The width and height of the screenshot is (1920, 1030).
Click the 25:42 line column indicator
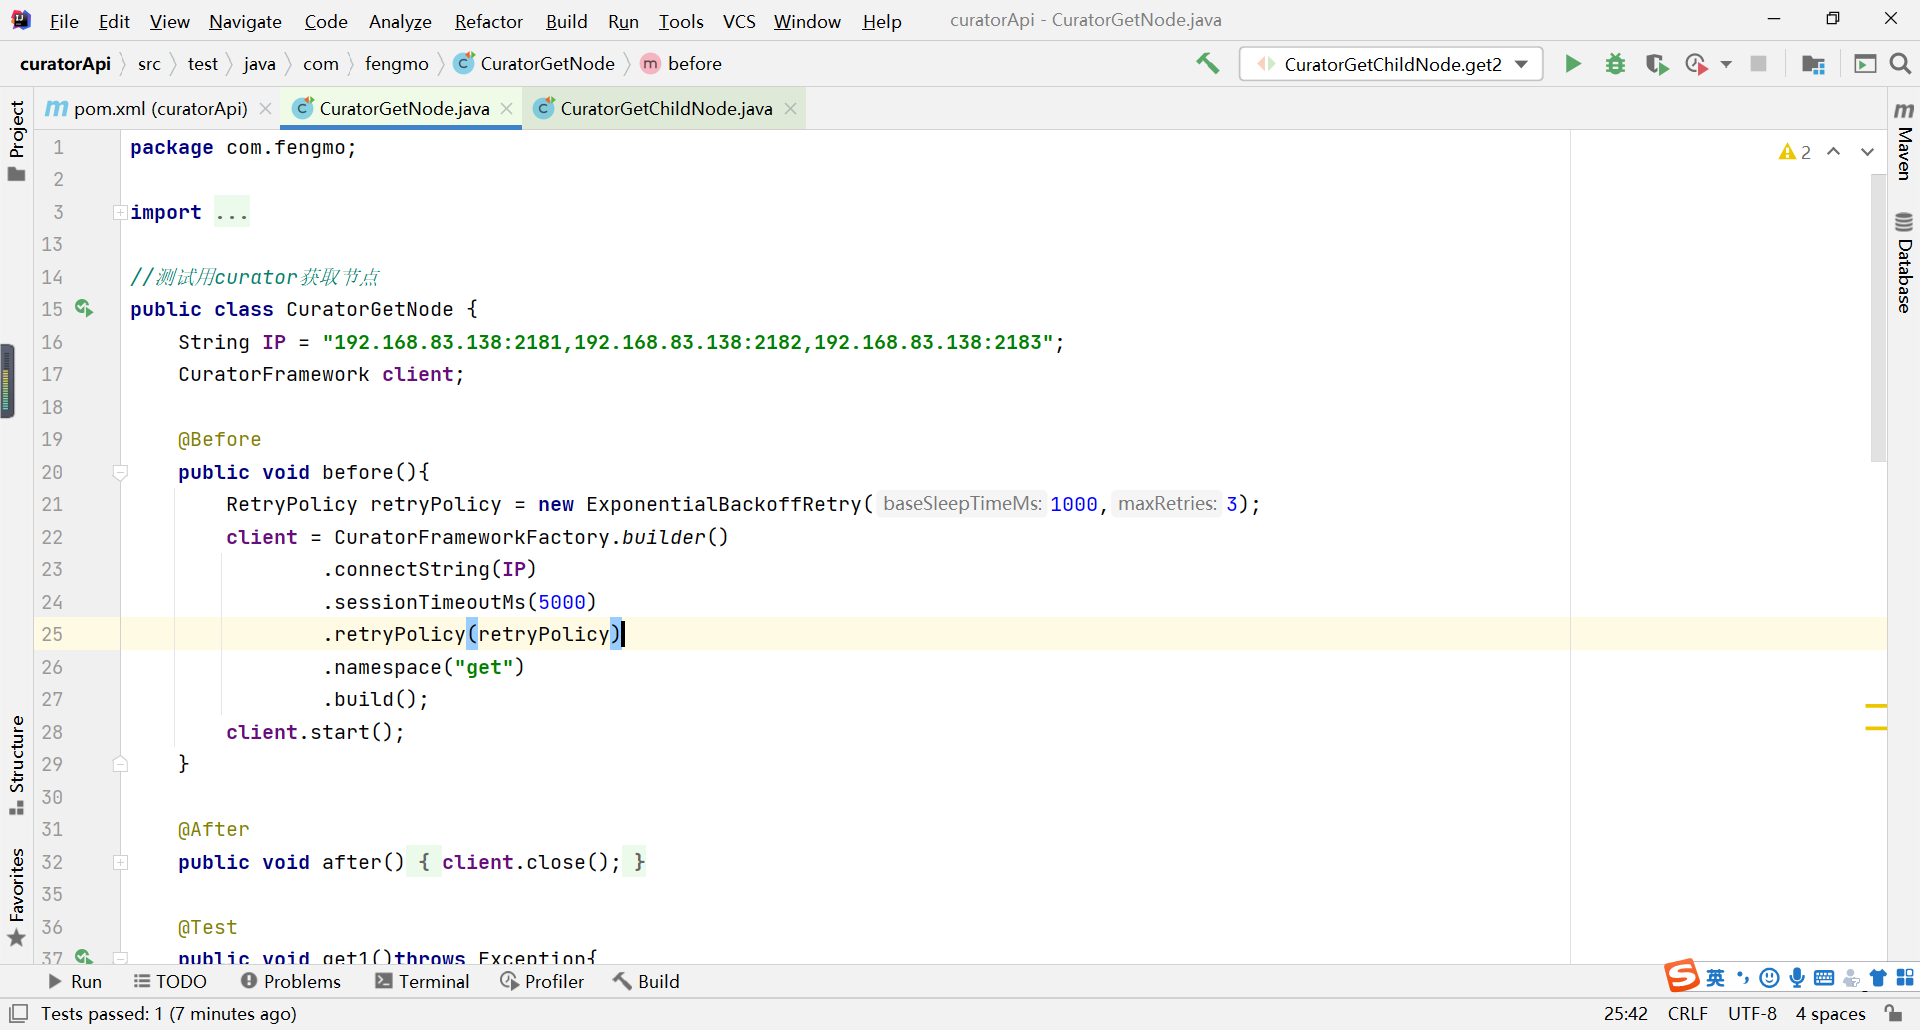(x=1625, y=1013)
